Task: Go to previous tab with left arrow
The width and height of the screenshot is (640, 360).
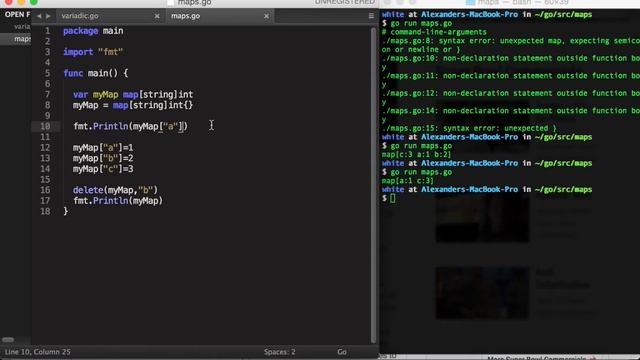Action: (39, 16)
